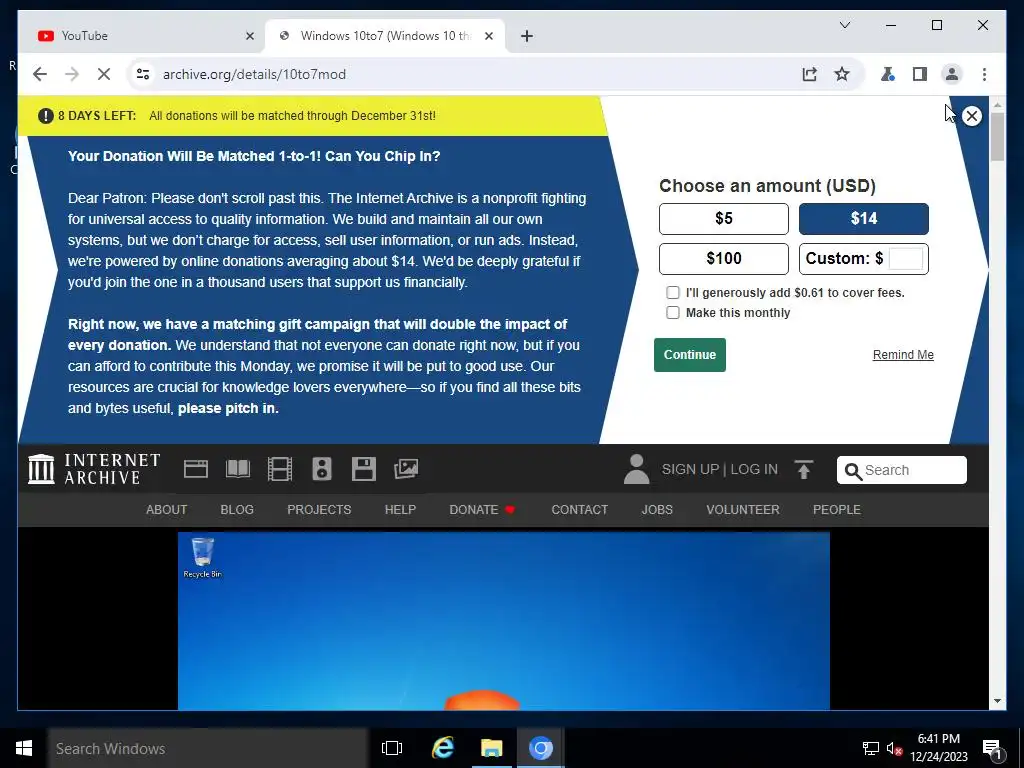The width and height of the screenshot is (1024, 768).
Task: Open the Internet Archive web section icon
Action: 196,469
